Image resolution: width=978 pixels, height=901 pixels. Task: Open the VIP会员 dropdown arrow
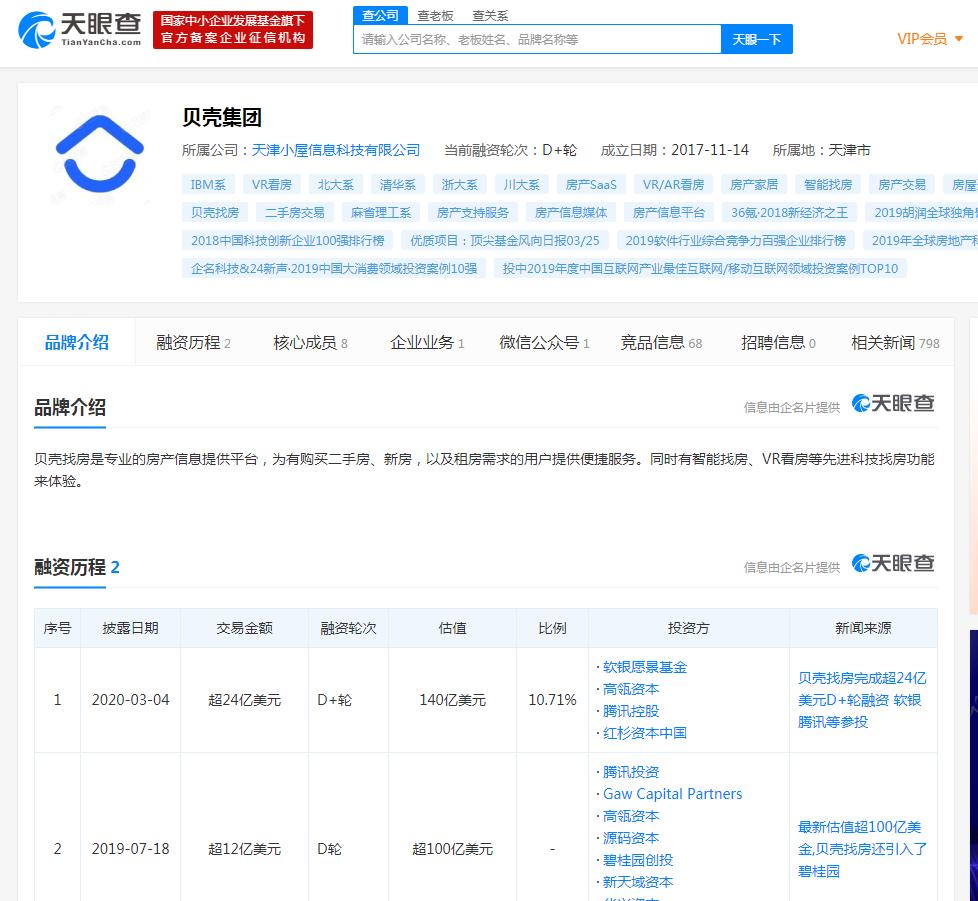(959, 39)
